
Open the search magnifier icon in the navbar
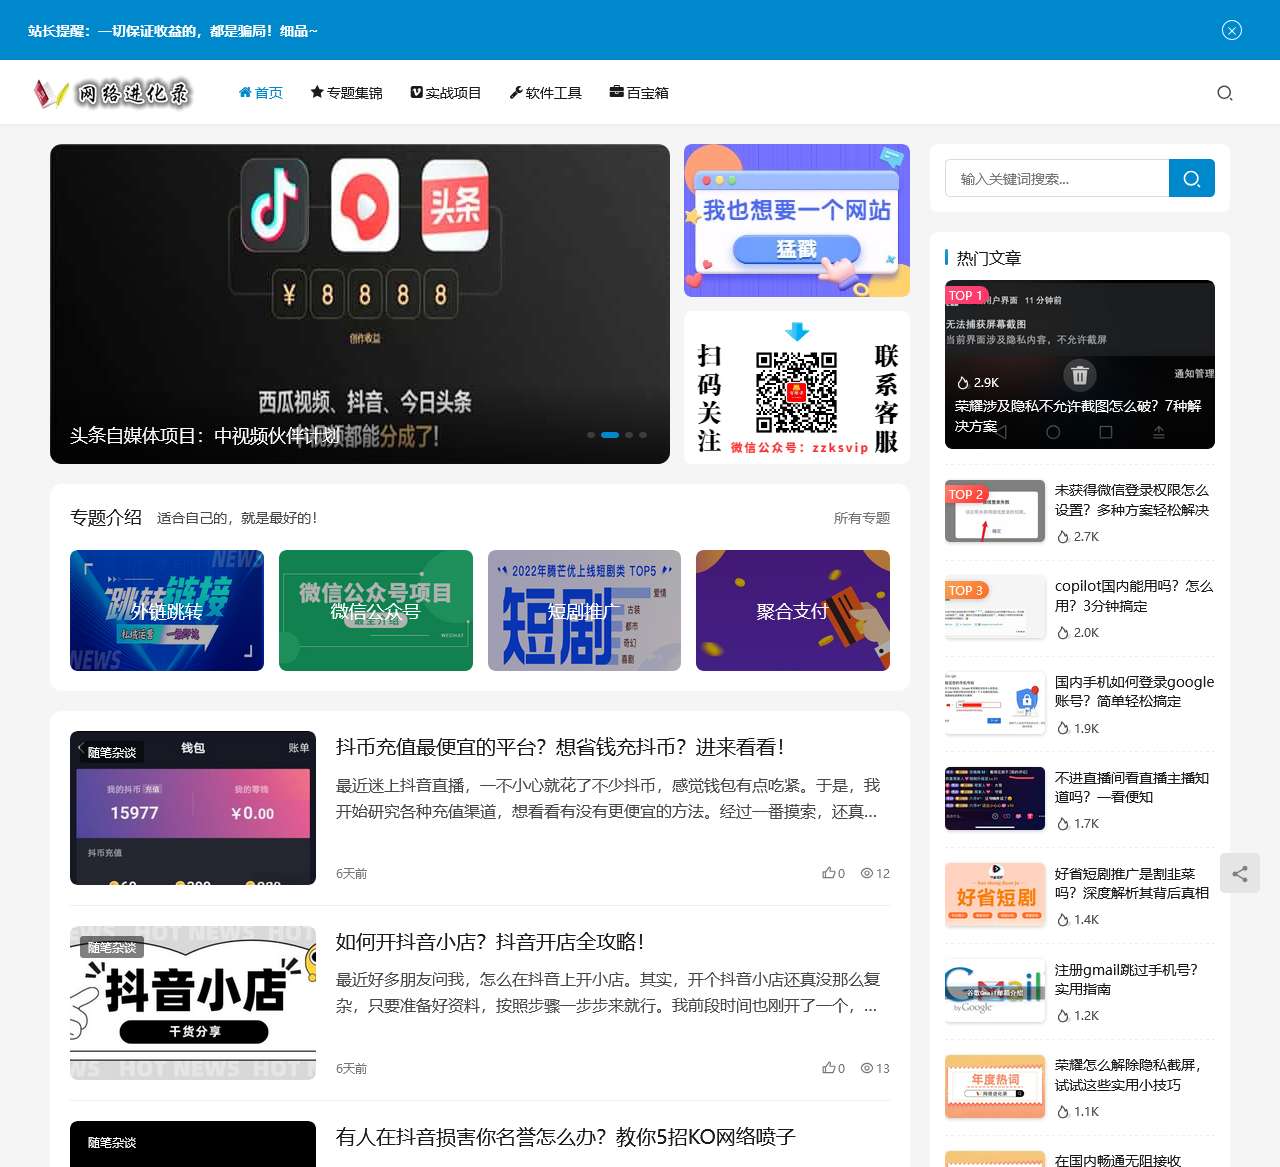(1224, 93)
